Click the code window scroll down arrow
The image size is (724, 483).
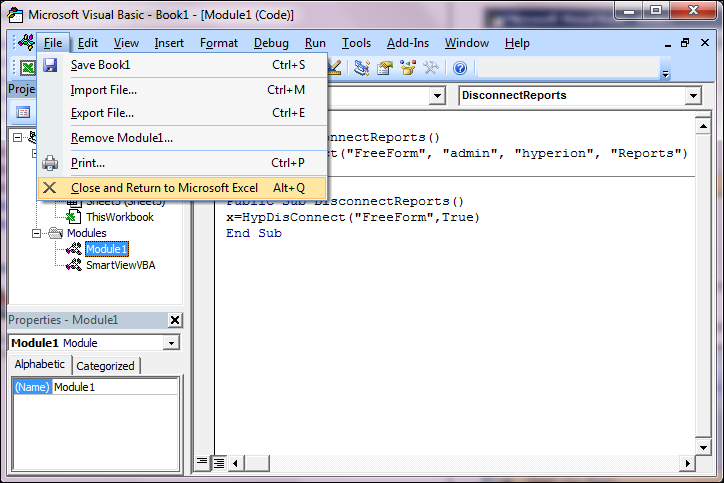(x=703, y=447)
